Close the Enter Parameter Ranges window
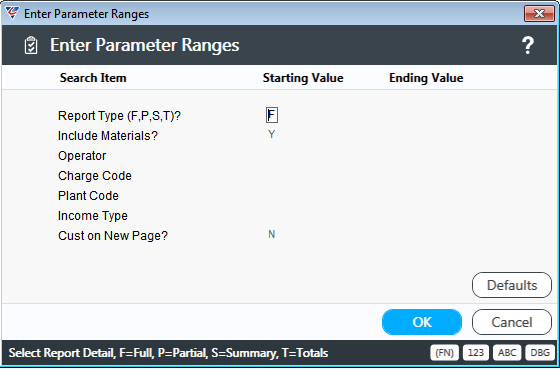The height and width of the screenshot is (369, 560). tap(539, 14)
